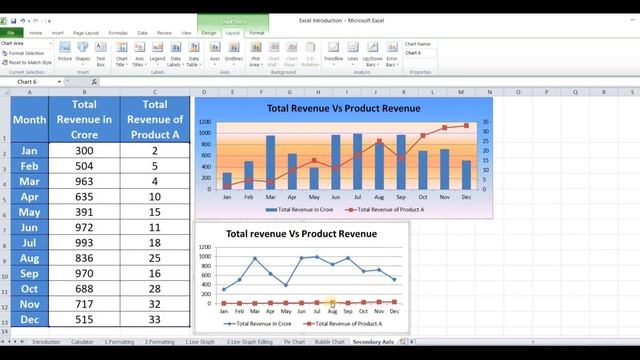Open the Up/Down Bars menu
The height and width of the screenshot is (360, 640).
(x=372, y=53)
